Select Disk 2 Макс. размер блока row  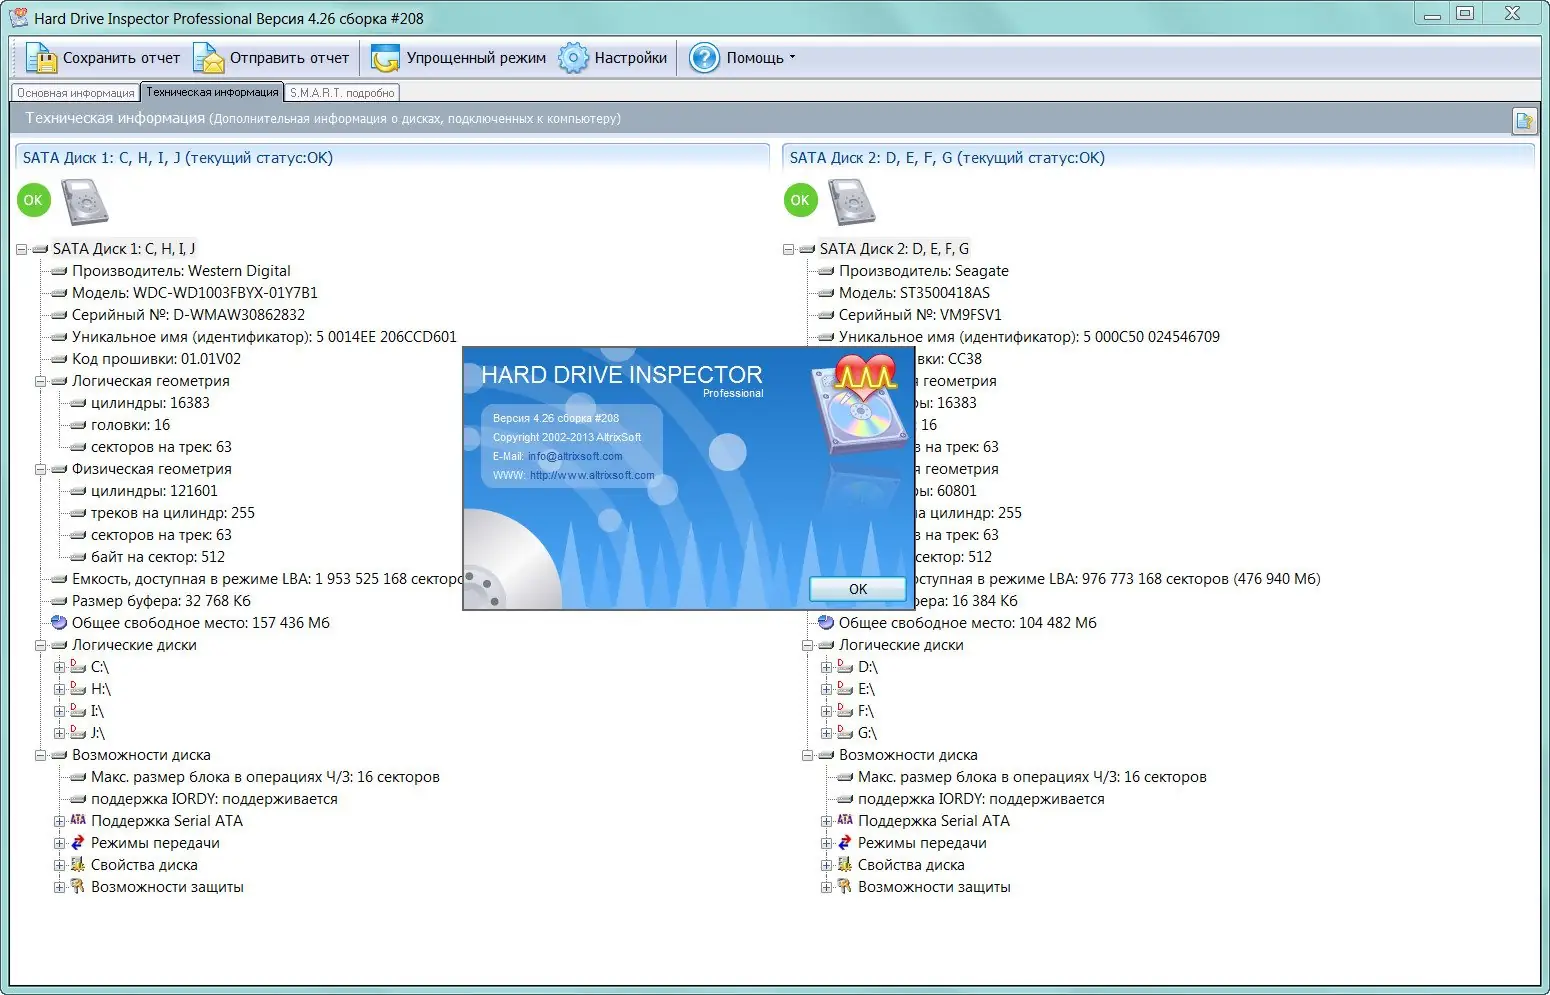point(1032,777)
